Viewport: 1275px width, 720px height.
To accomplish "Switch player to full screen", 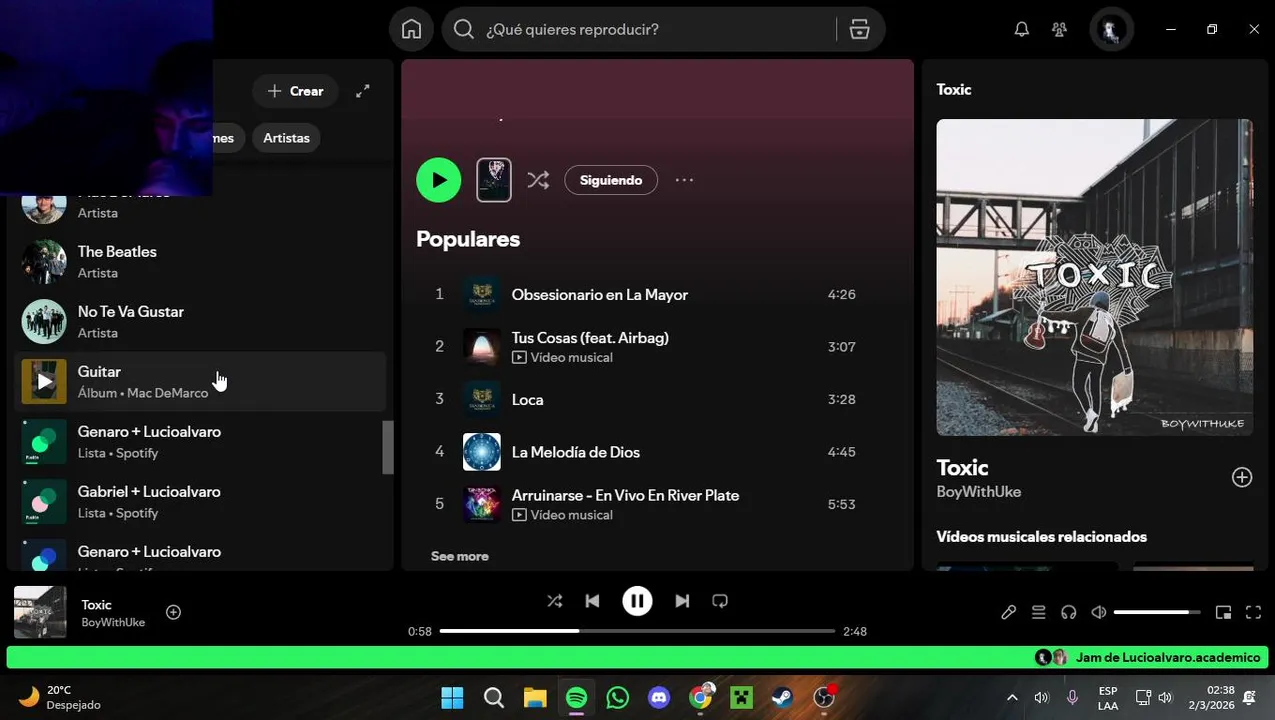I will coord(1253,612).
